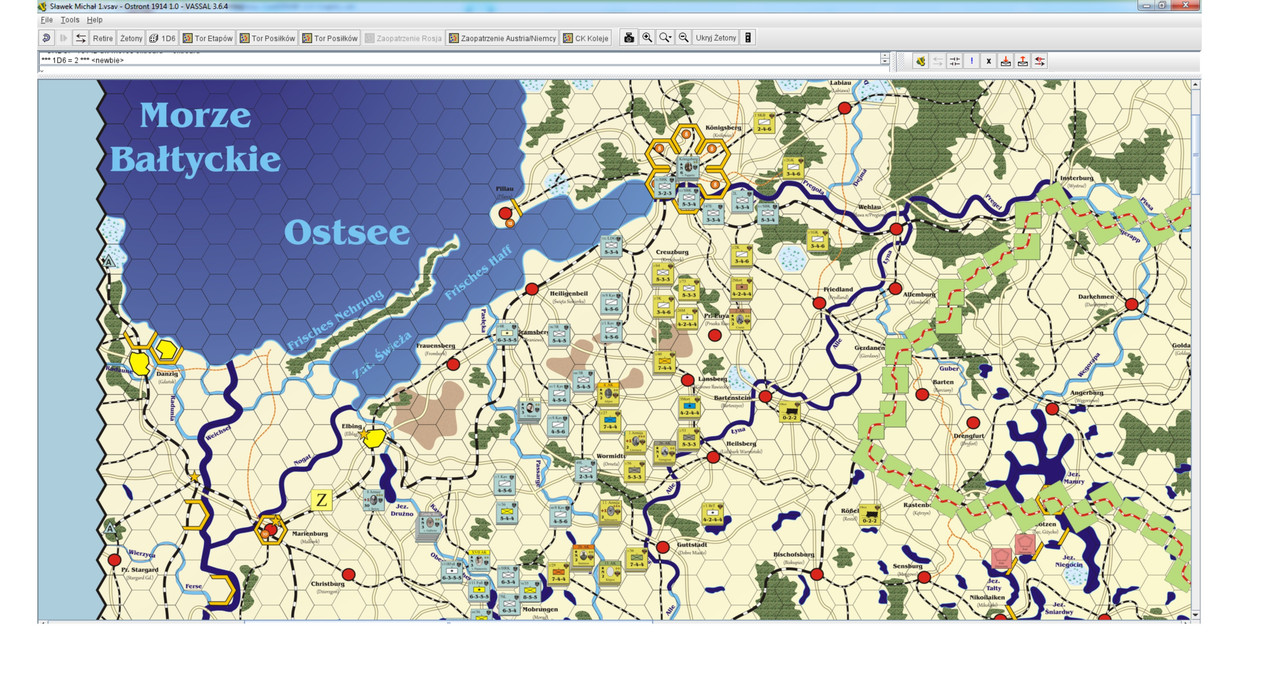Open the Tor Etapów window
The width and height of the screenshot is (1280, 693).
(207, 38)
